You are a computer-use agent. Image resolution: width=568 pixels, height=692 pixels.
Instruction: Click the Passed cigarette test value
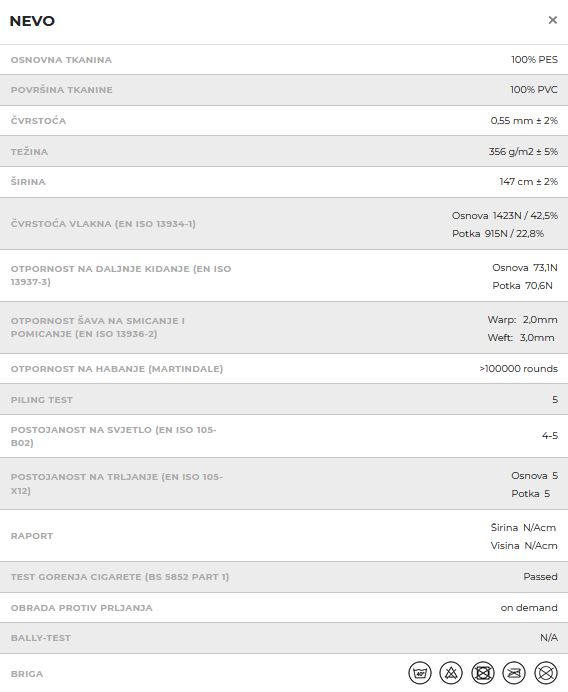click(x=540, y=576)
